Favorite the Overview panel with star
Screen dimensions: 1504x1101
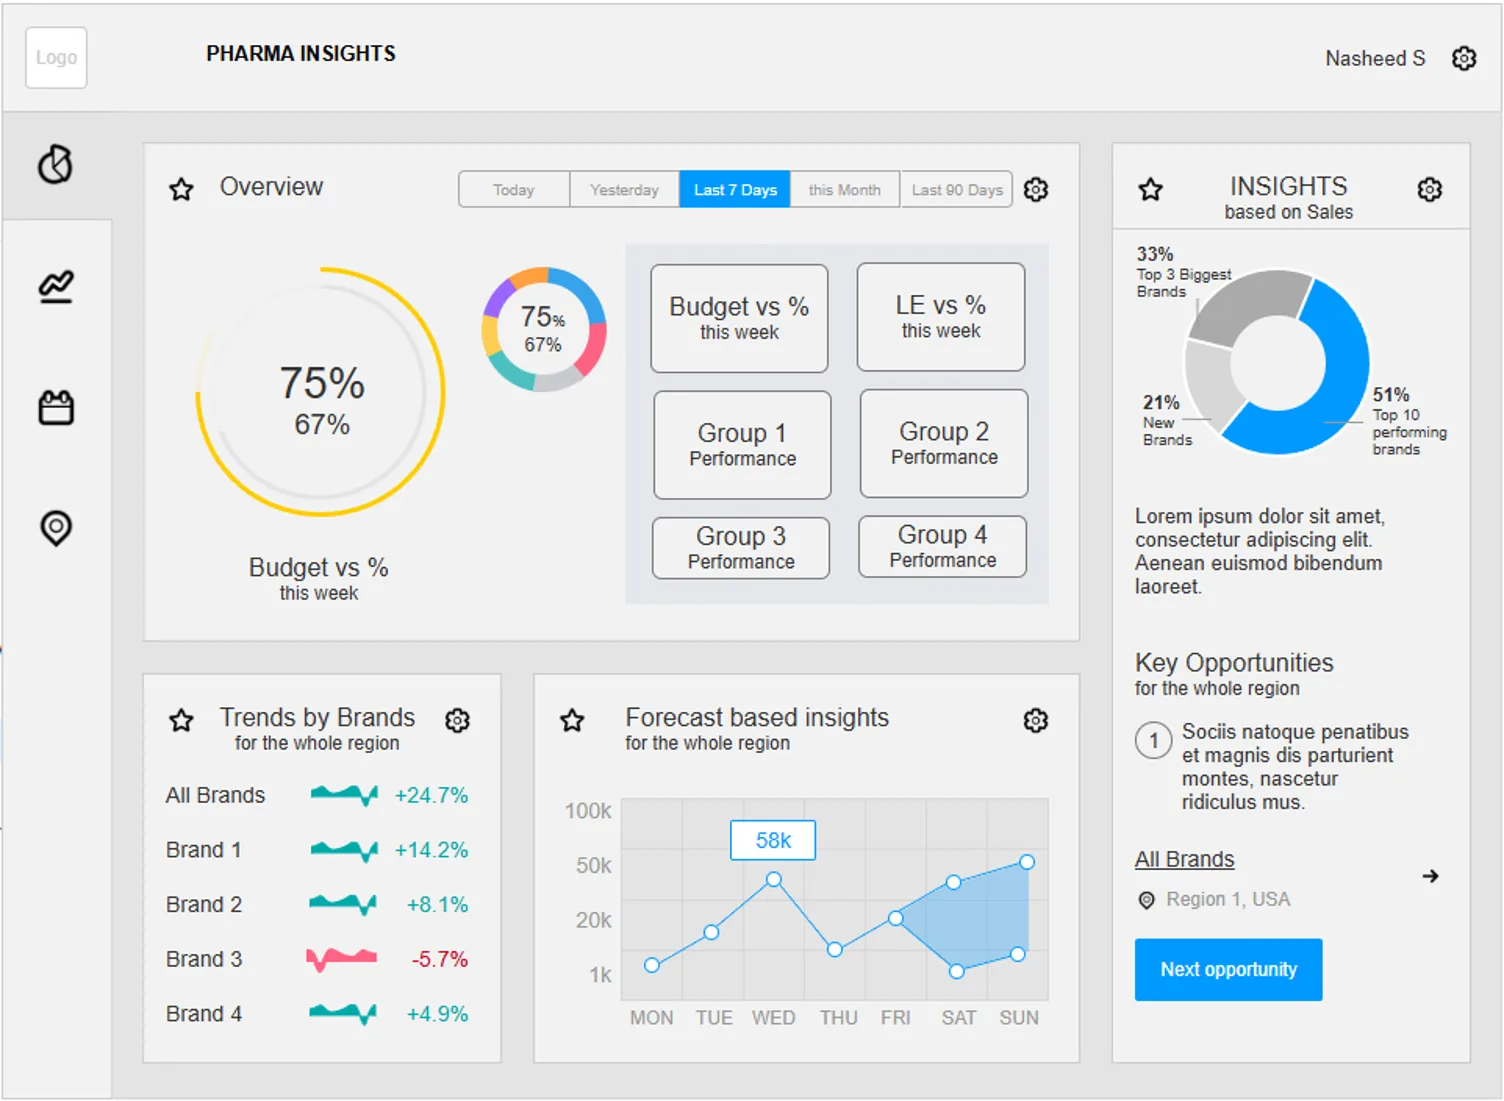click(181, 189)
